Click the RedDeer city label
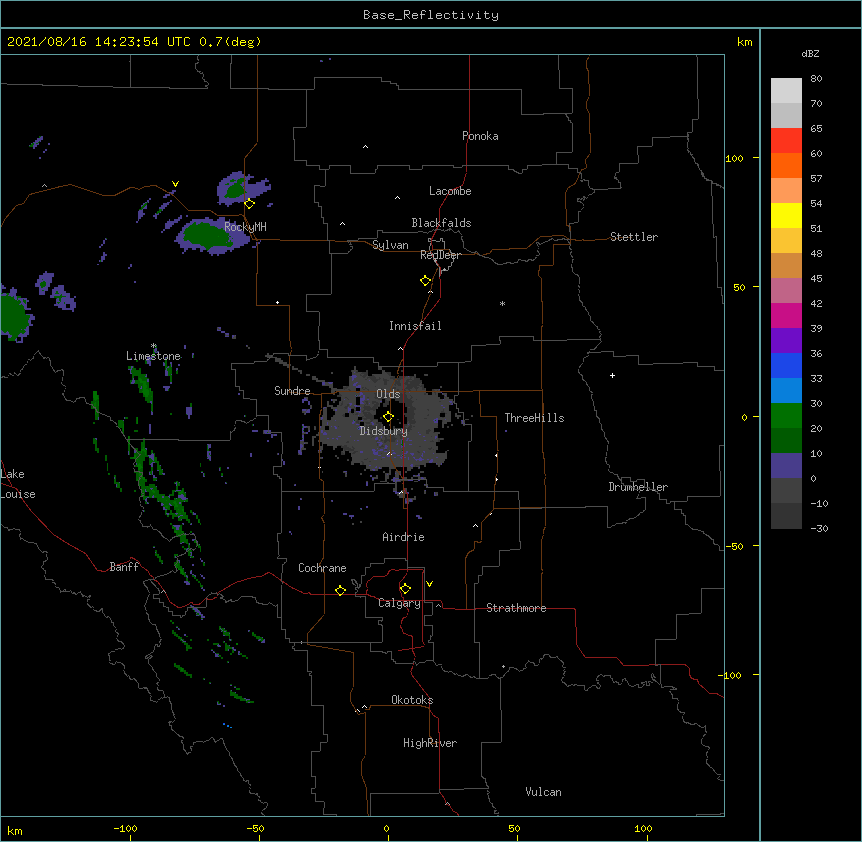 pyautogui.click(x=440, y=255)
